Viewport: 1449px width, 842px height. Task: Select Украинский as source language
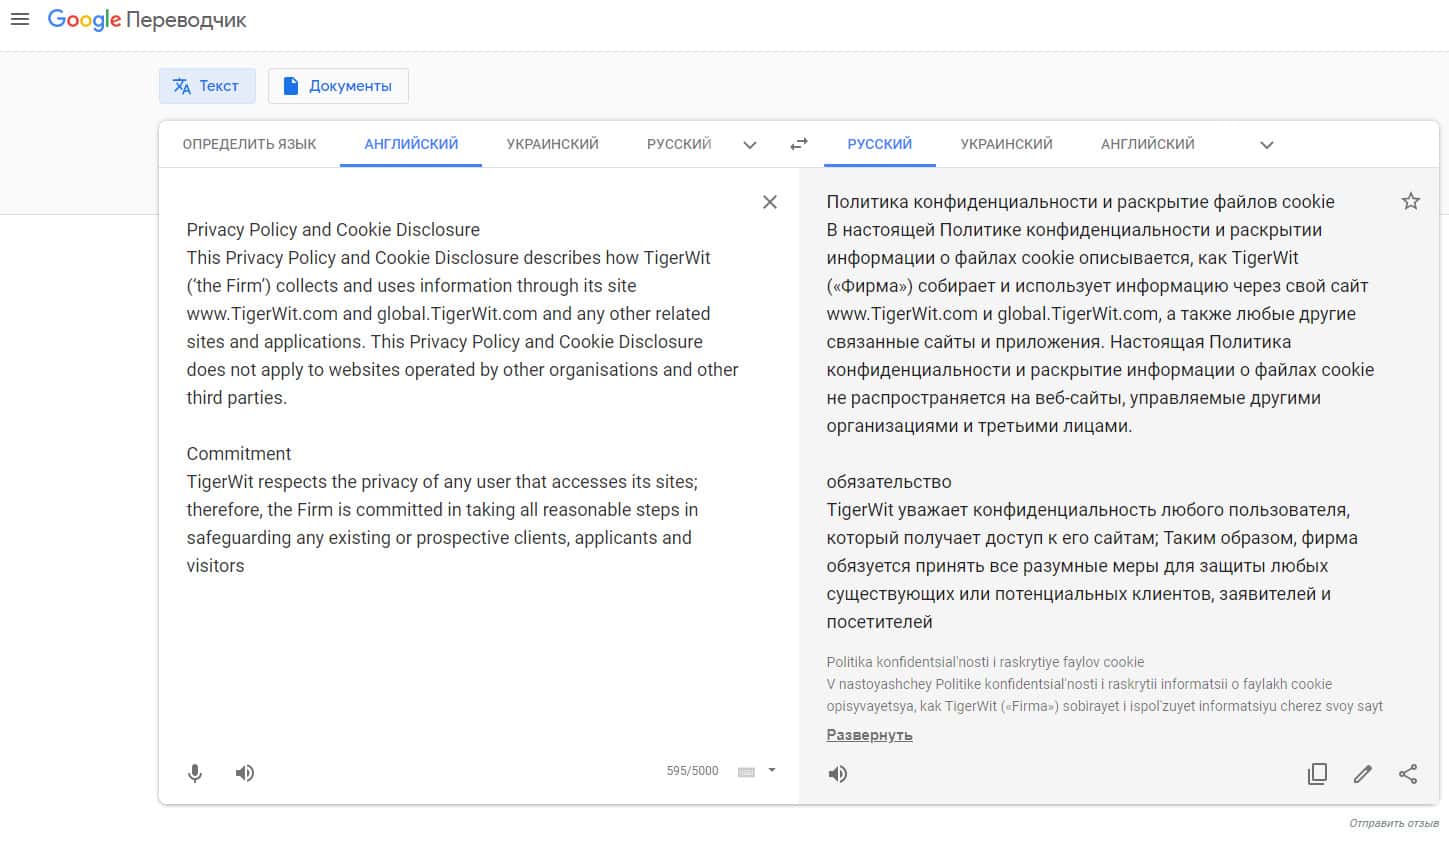click(552, 144)
